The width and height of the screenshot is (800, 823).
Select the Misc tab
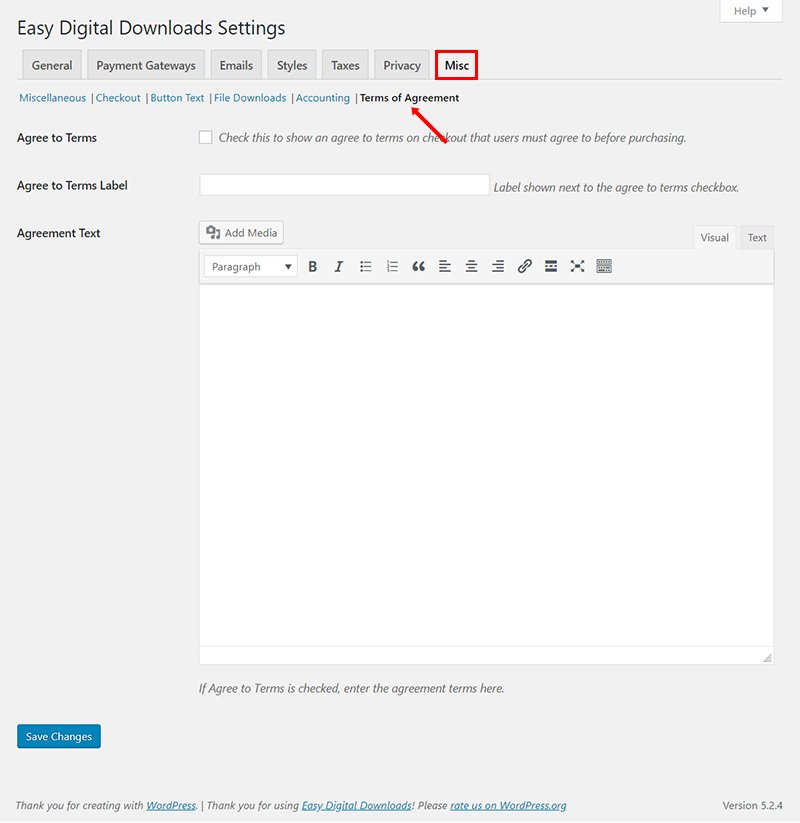point(457,66)
